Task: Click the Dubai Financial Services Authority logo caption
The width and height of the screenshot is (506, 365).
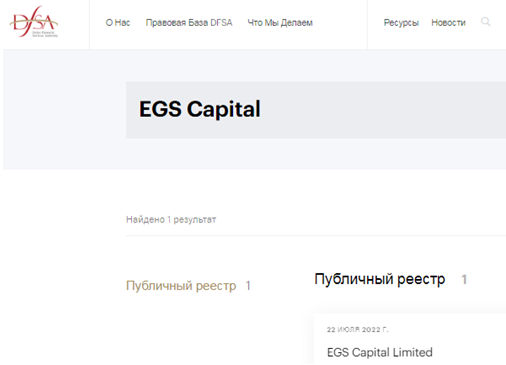Action: pyautogui.click(x=45, y=34)
